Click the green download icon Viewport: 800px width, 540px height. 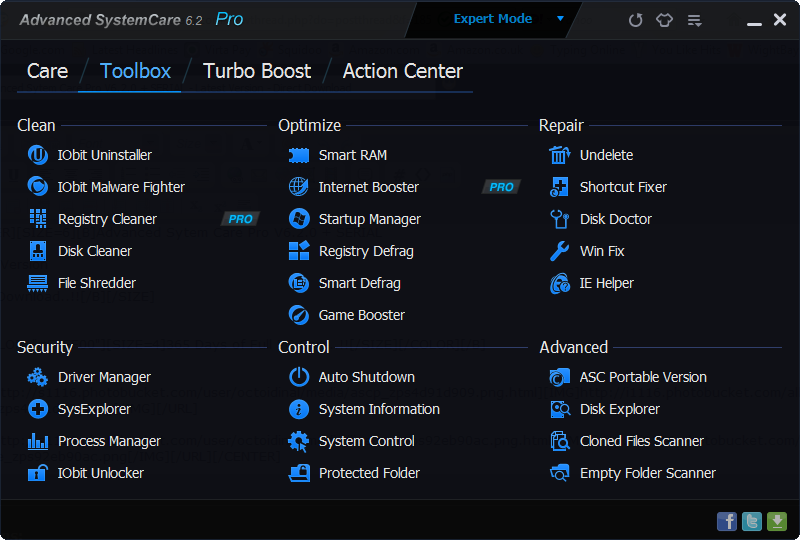(777, 521)
